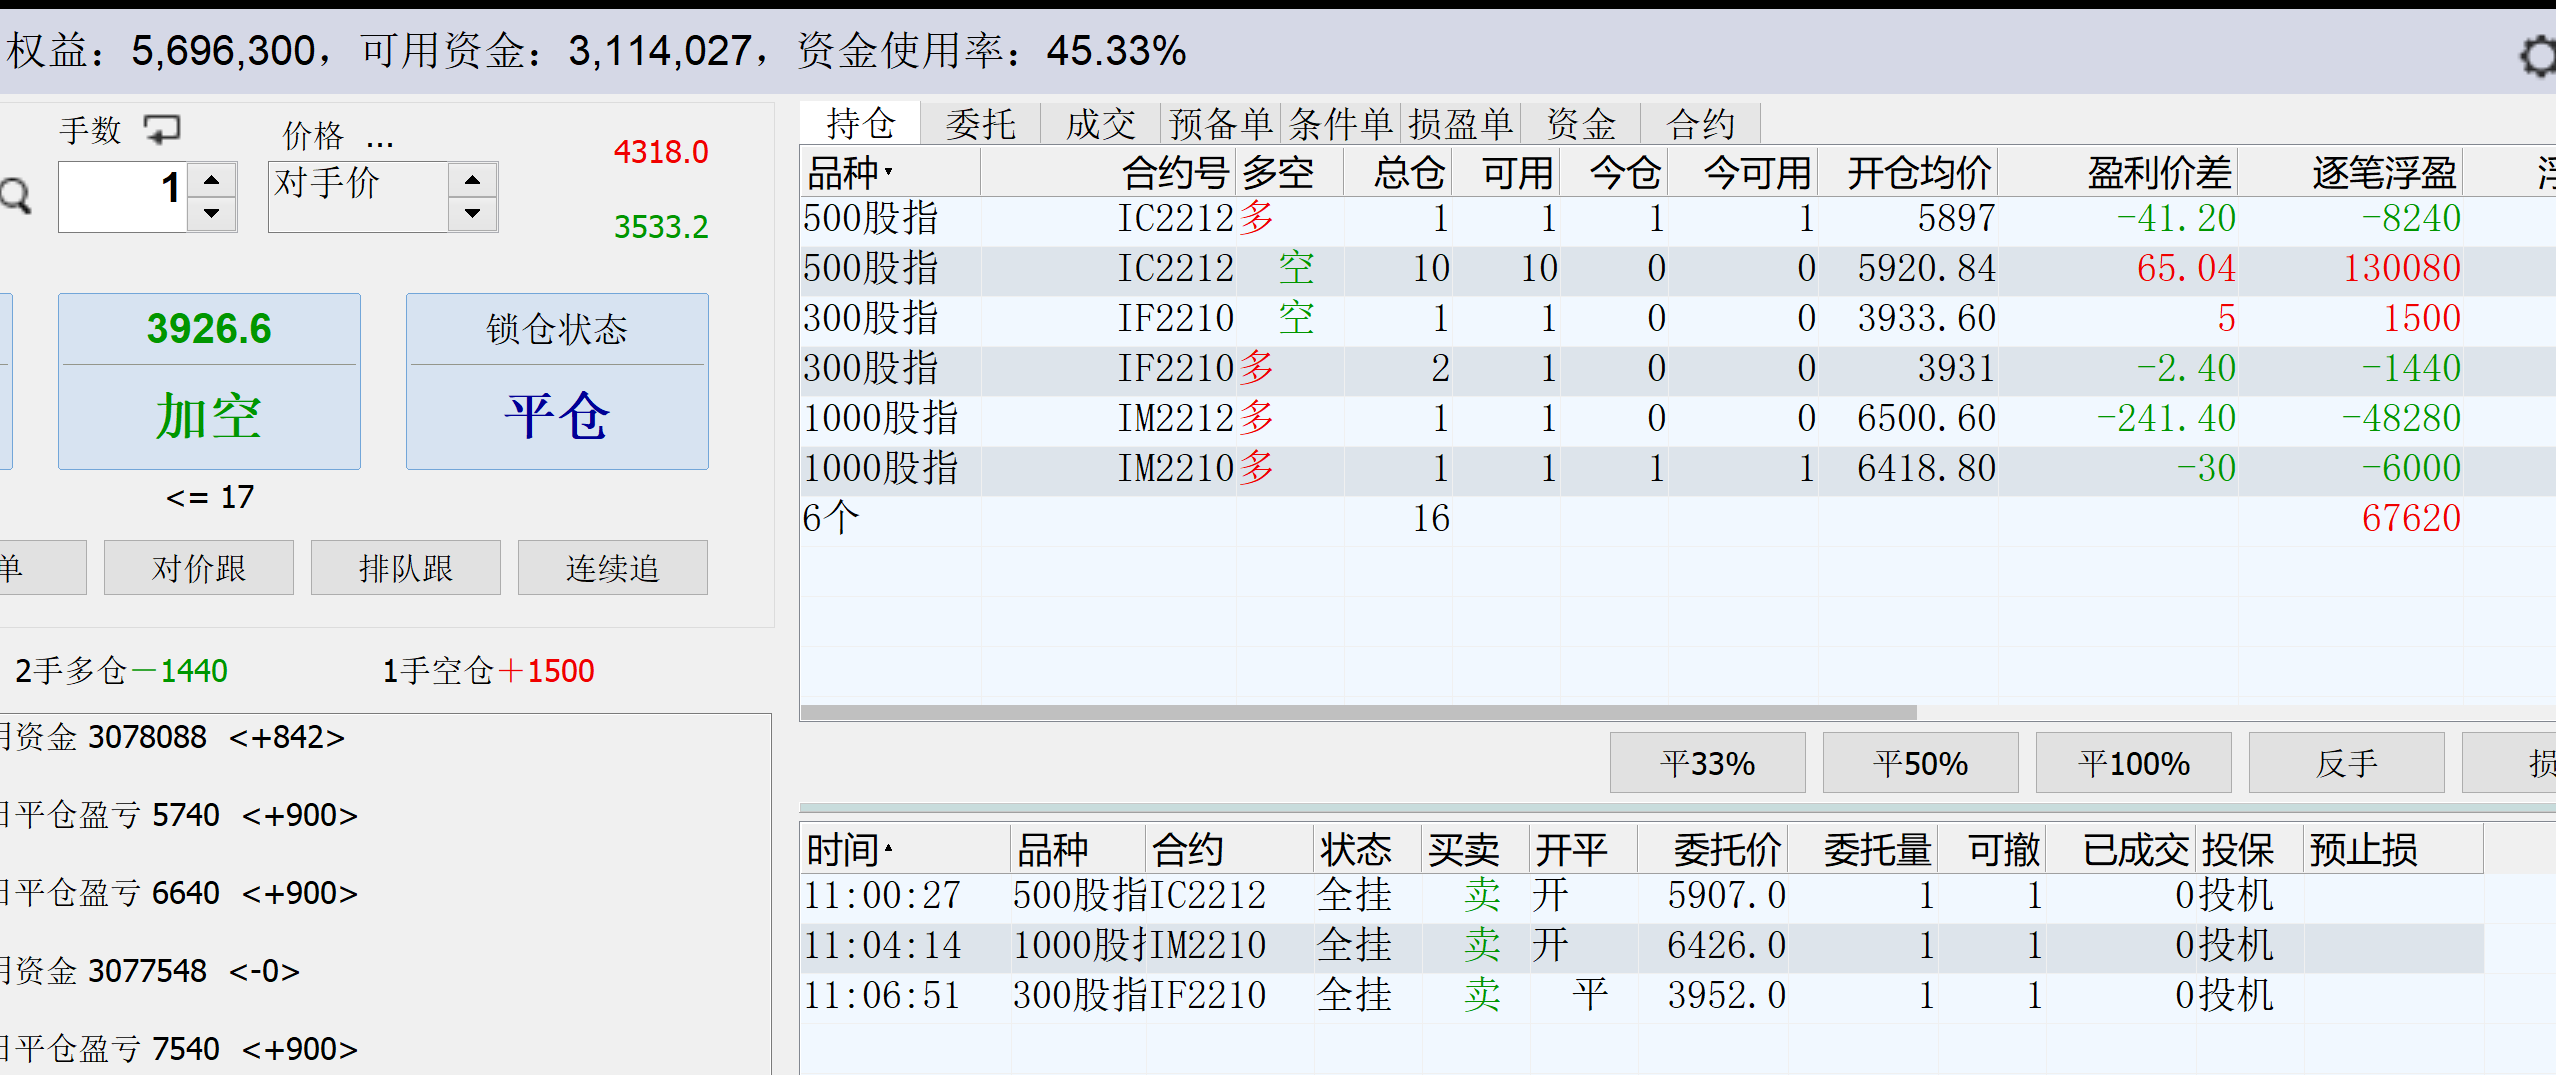This screenshot has width=2556, height=1075.
Task: Click the total floating profit 67620
Action: (2411, 518)
